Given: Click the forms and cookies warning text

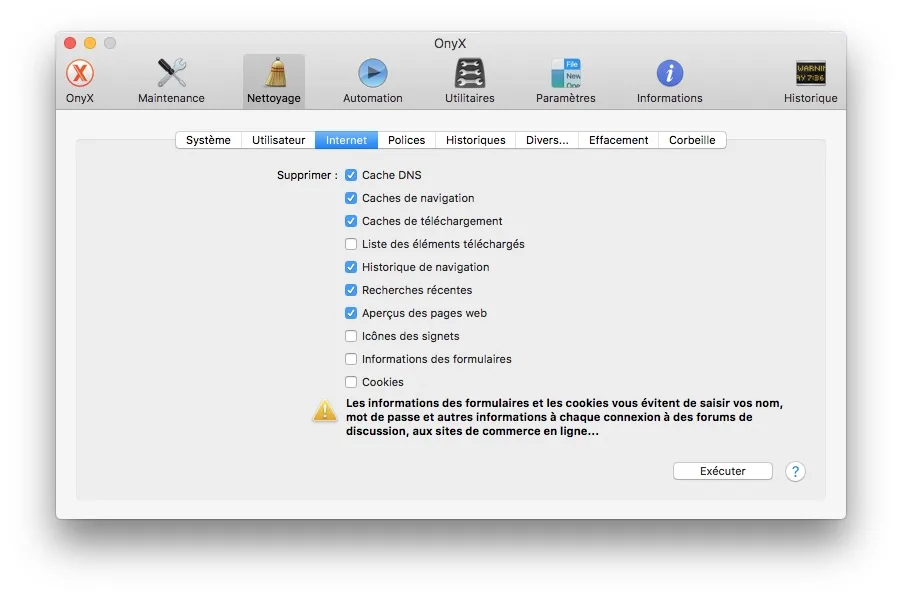Looking at the screenshot, I should coord(564,417).
